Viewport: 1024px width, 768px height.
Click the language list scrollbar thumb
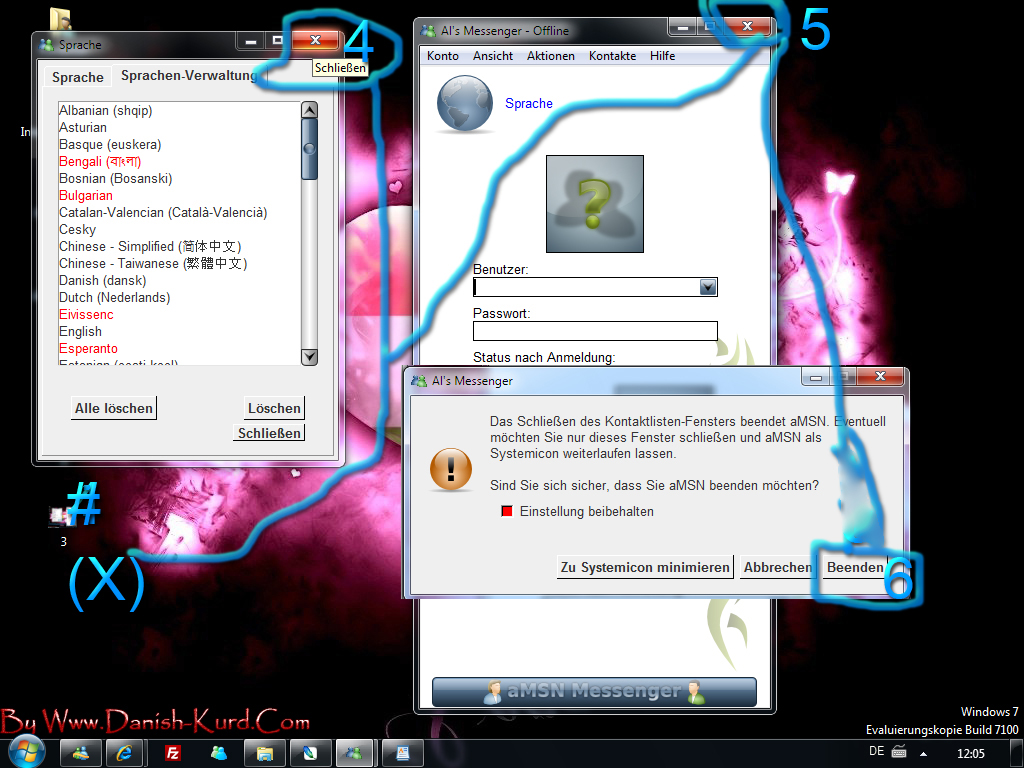(310, 149)
